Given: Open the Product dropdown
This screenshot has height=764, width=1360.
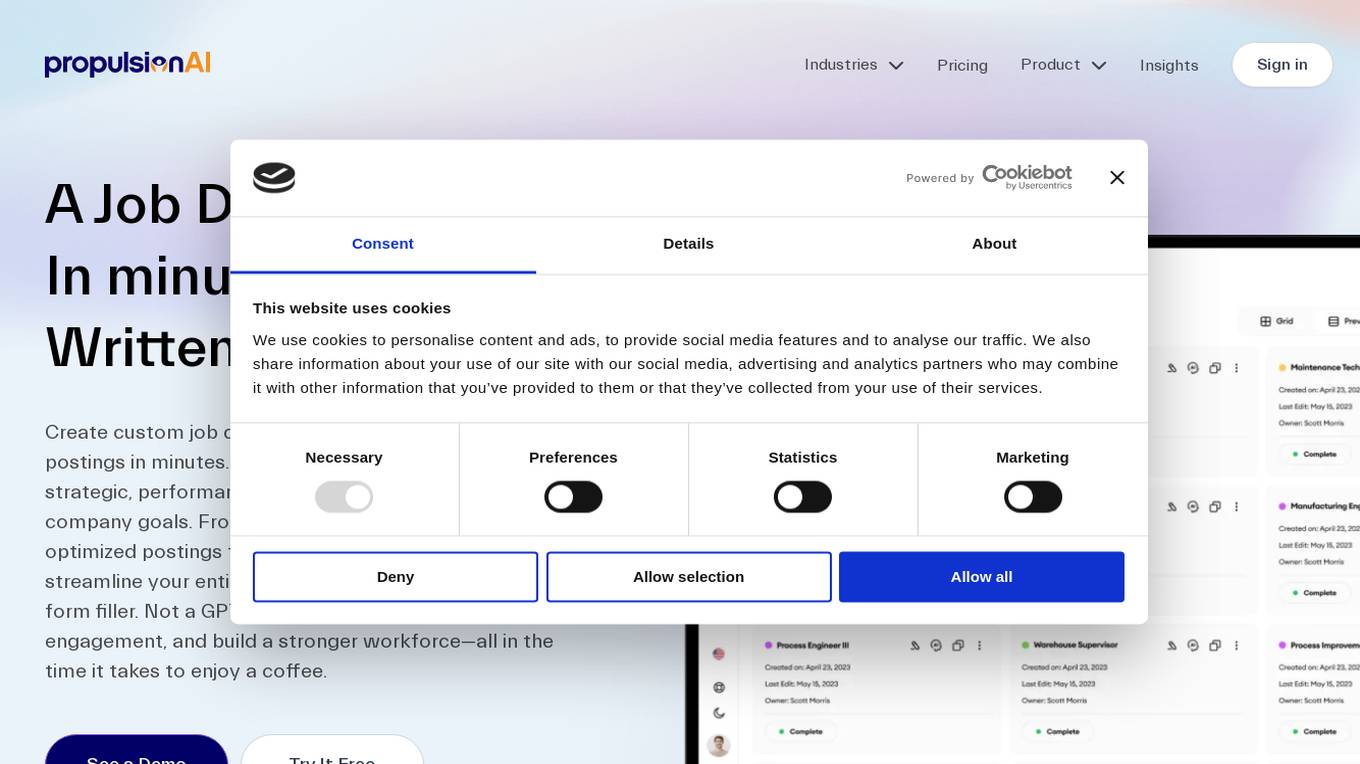Looking at the screenshot, I should coord(1064,65).
